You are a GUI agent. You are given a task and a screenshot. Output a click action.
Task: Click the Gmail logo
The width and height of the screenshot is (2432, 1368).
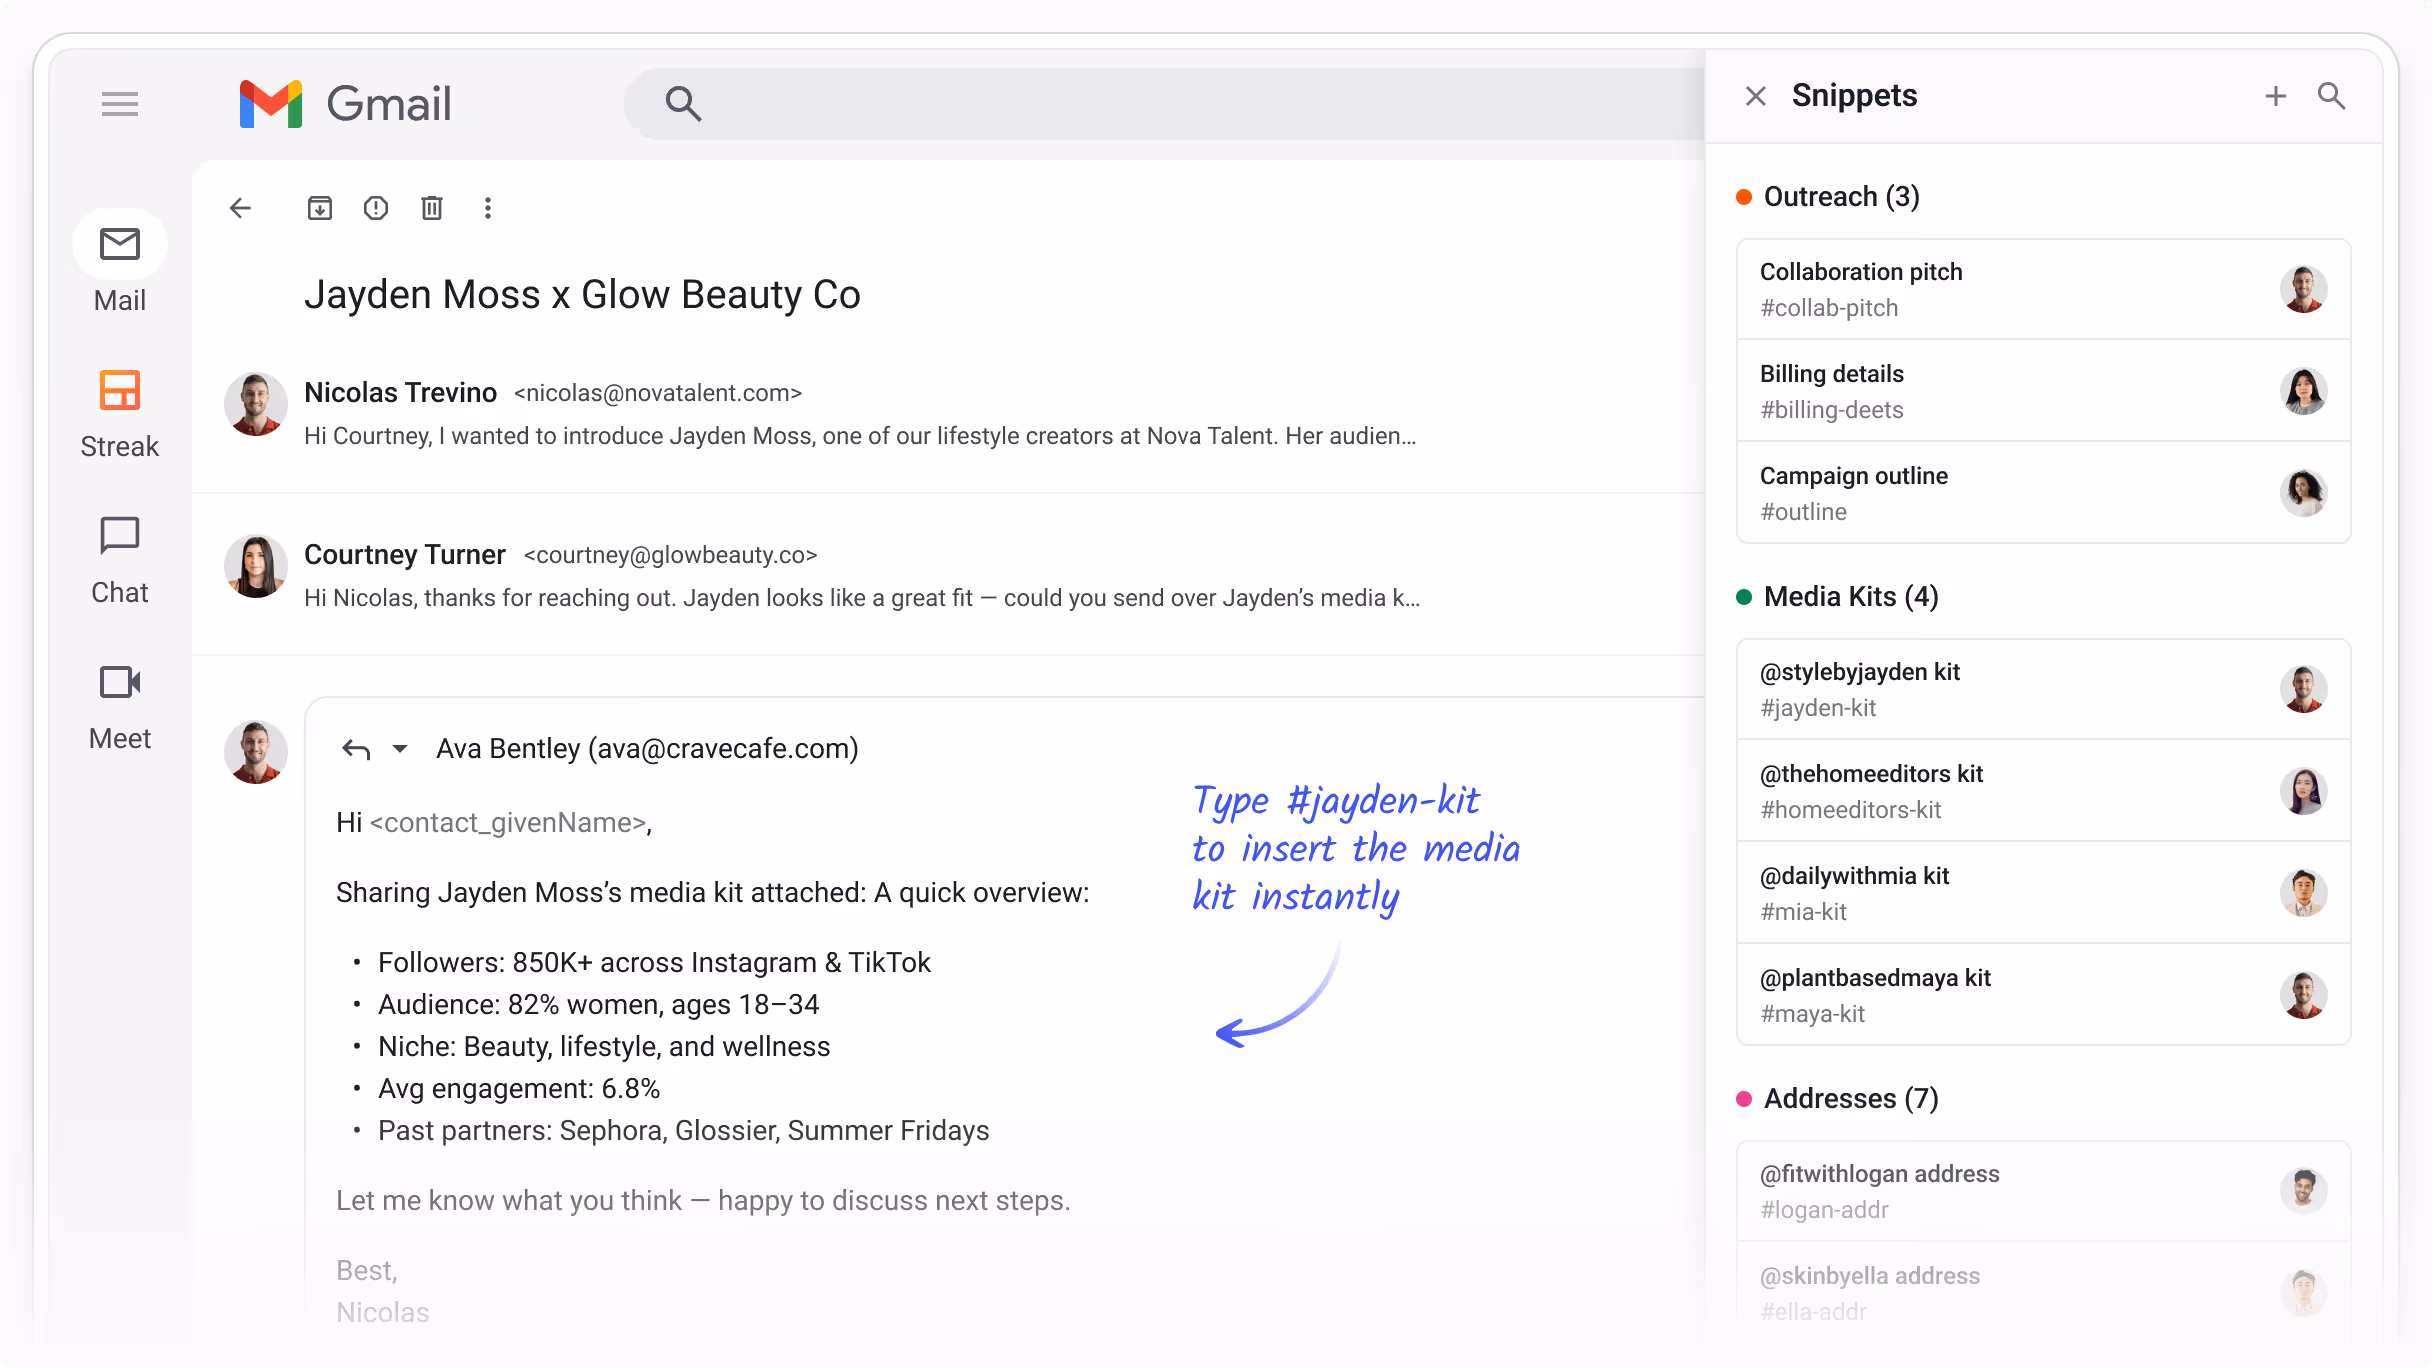click(x=345, y=104)
